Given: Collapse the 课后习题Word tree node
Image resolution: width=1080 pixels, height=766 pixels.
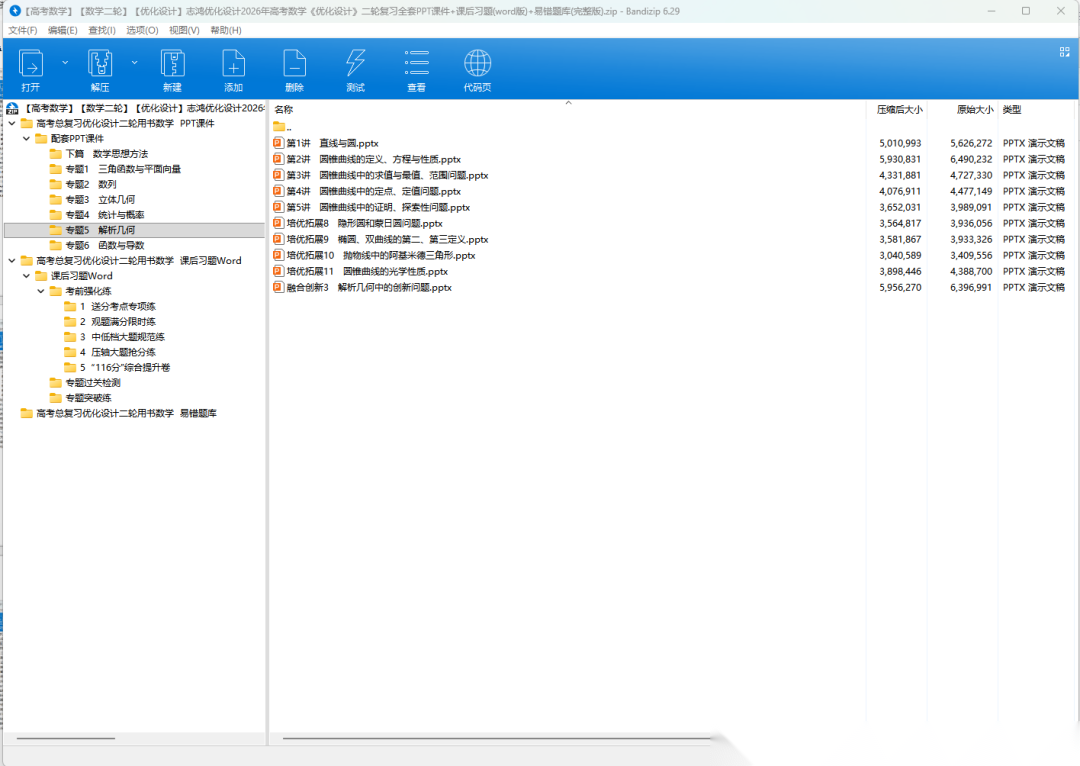Looking at the screenshot, I should tap(27, 275).
